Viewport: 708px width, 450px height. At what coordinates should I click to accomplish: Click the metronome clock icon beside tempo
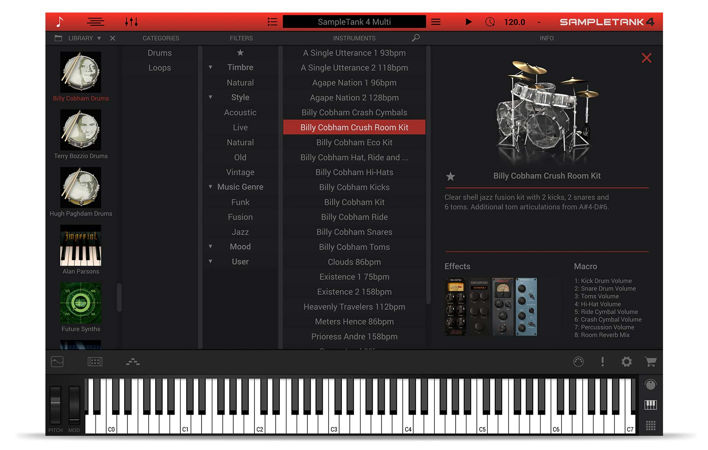pyautogui.click(x=489, y=21)
